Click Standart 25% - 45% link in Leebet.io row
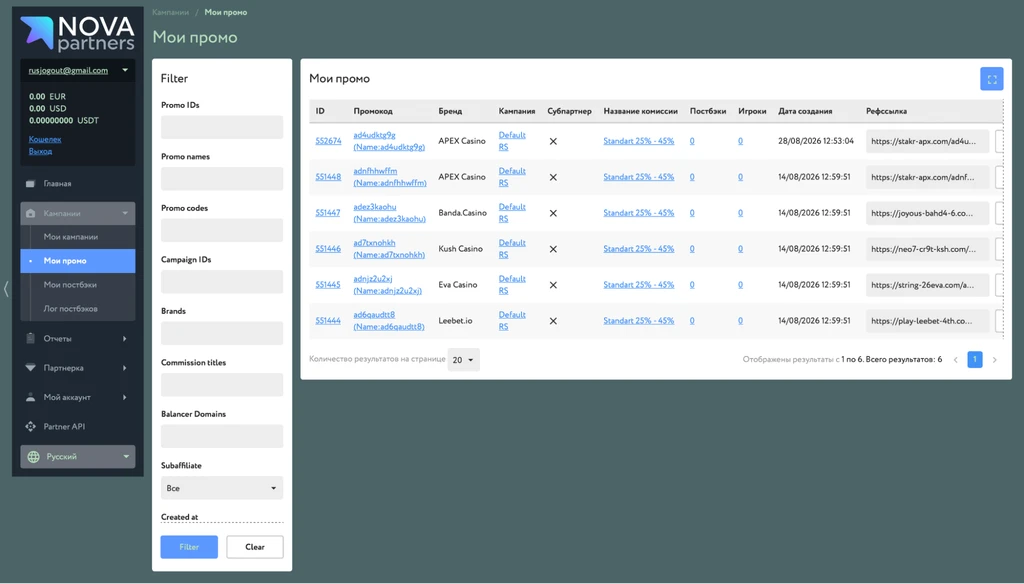Viewport: 1024px width, 584px height. pos(639,321)
